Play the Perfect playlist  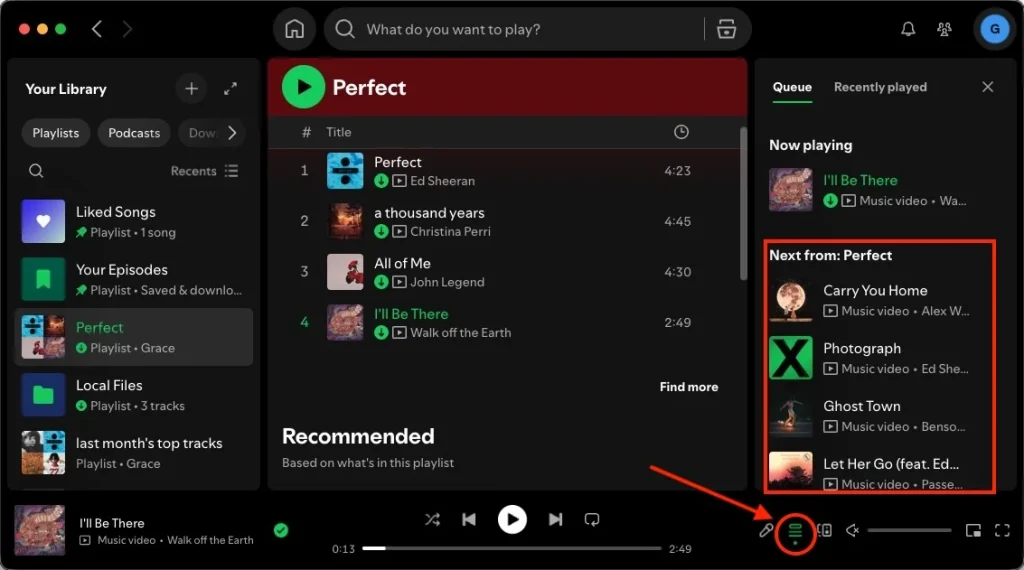point(303,87)
